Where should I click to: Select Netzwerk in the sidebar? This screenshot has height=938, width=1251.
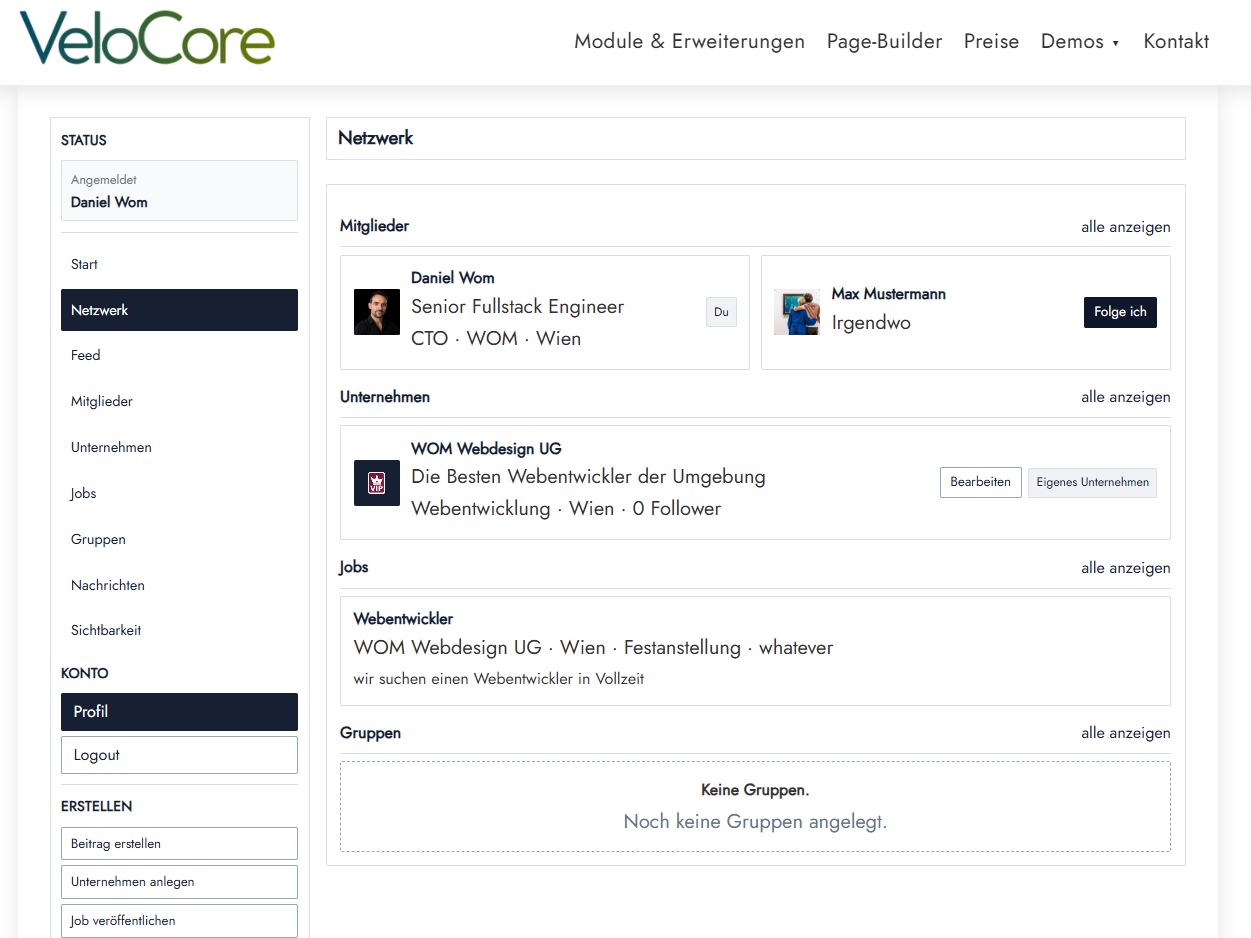[179, 310]
